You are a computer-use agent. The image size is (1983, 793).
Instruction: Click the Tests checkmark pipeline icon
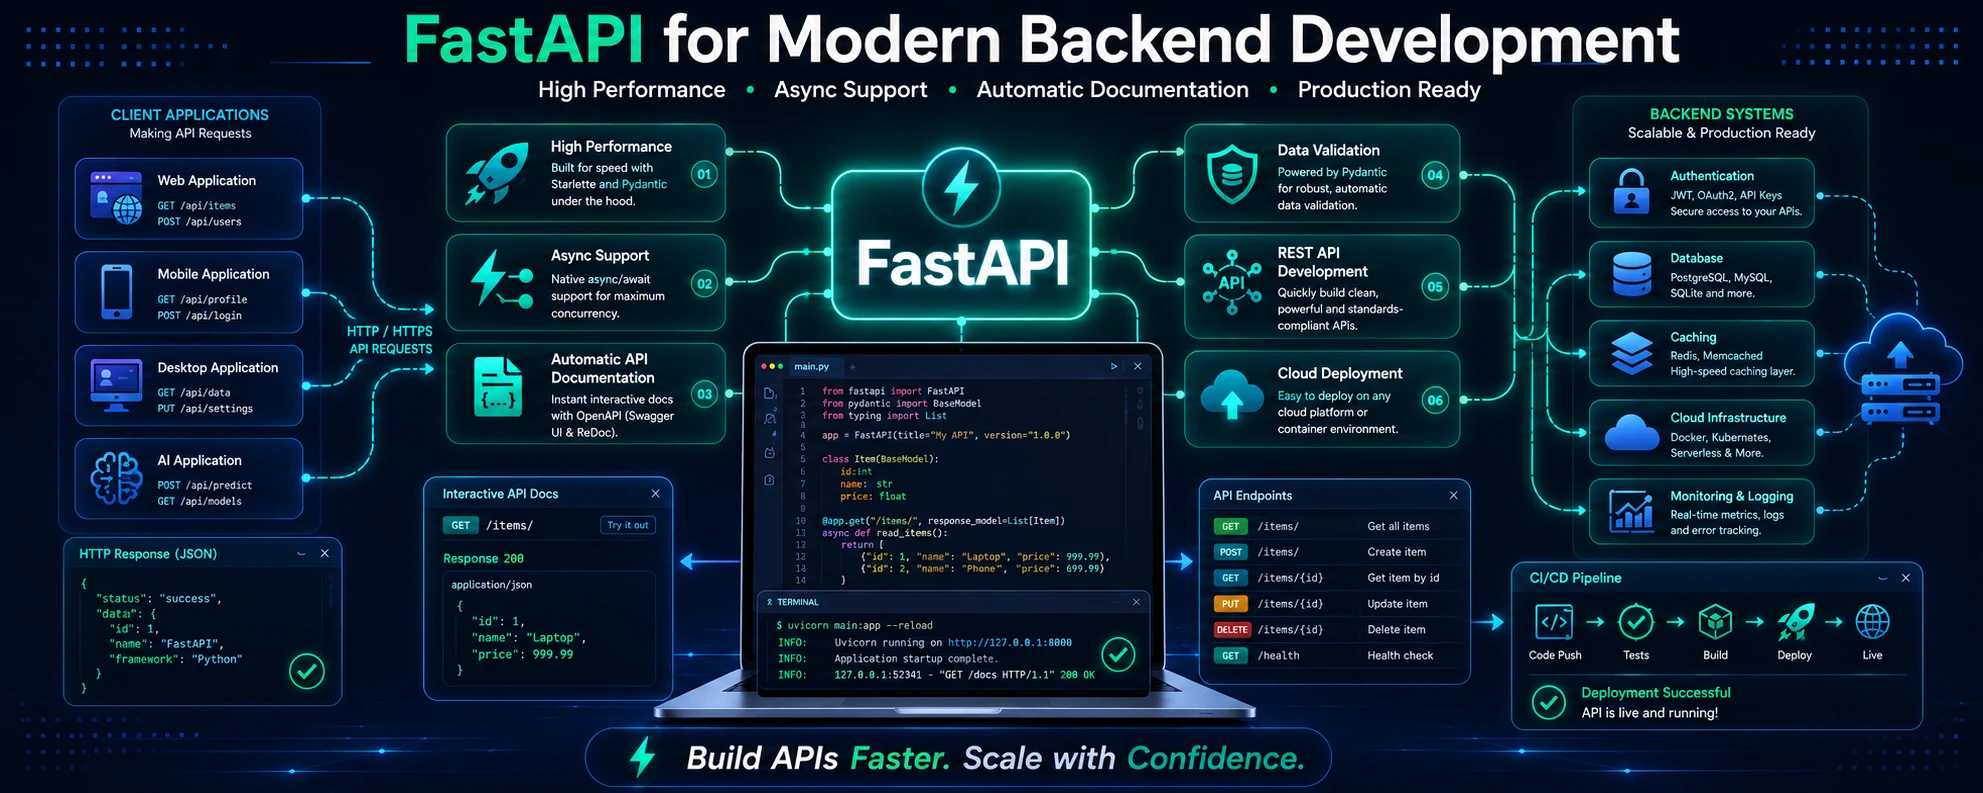point(1636,622)
